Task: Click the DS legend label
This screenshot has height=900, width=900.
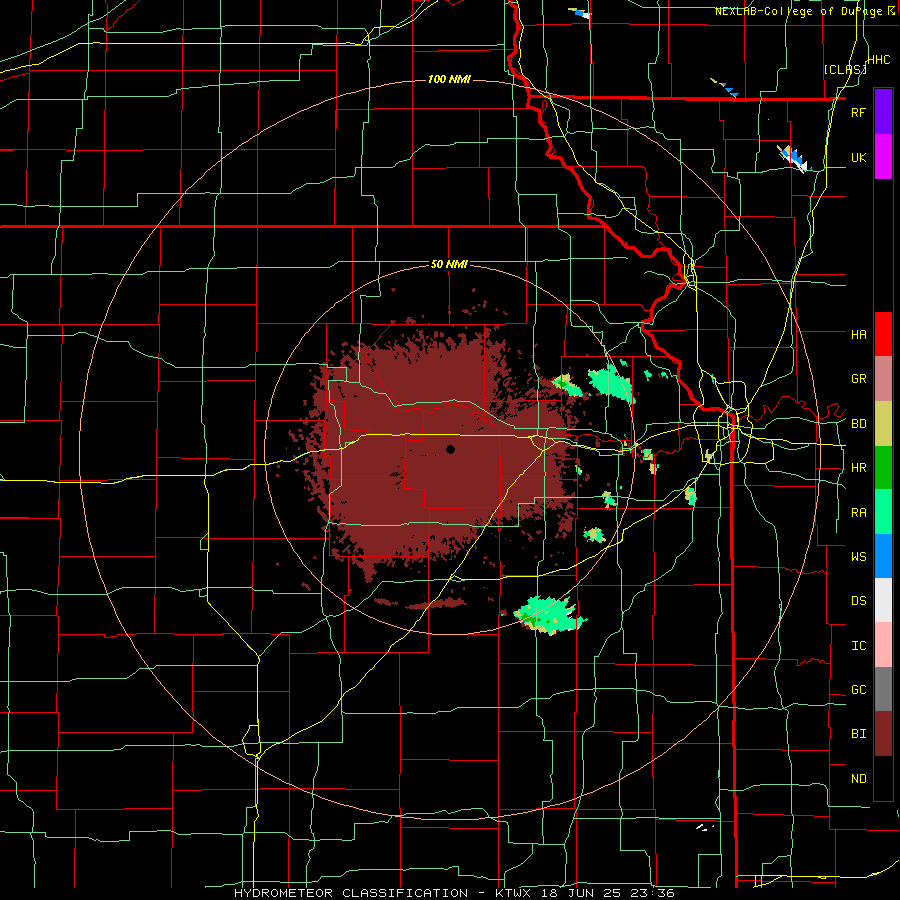Action: [858, 601]
